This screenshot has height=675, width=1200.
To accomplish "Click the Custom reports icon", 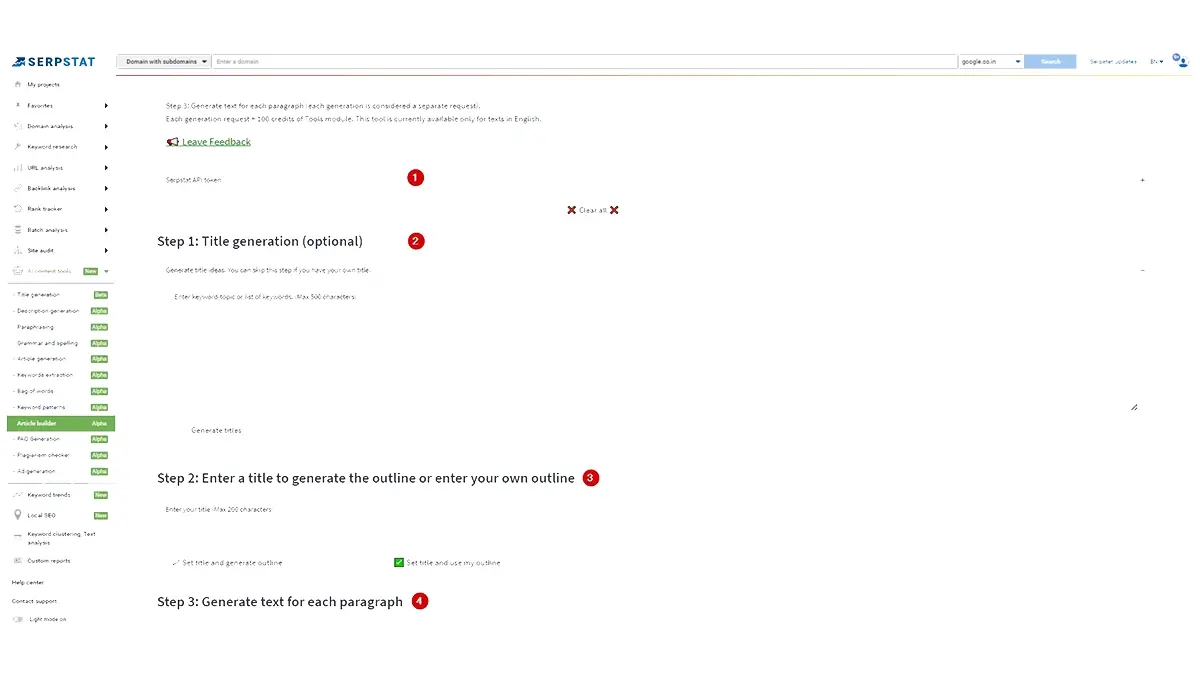I will coord(18,561).
